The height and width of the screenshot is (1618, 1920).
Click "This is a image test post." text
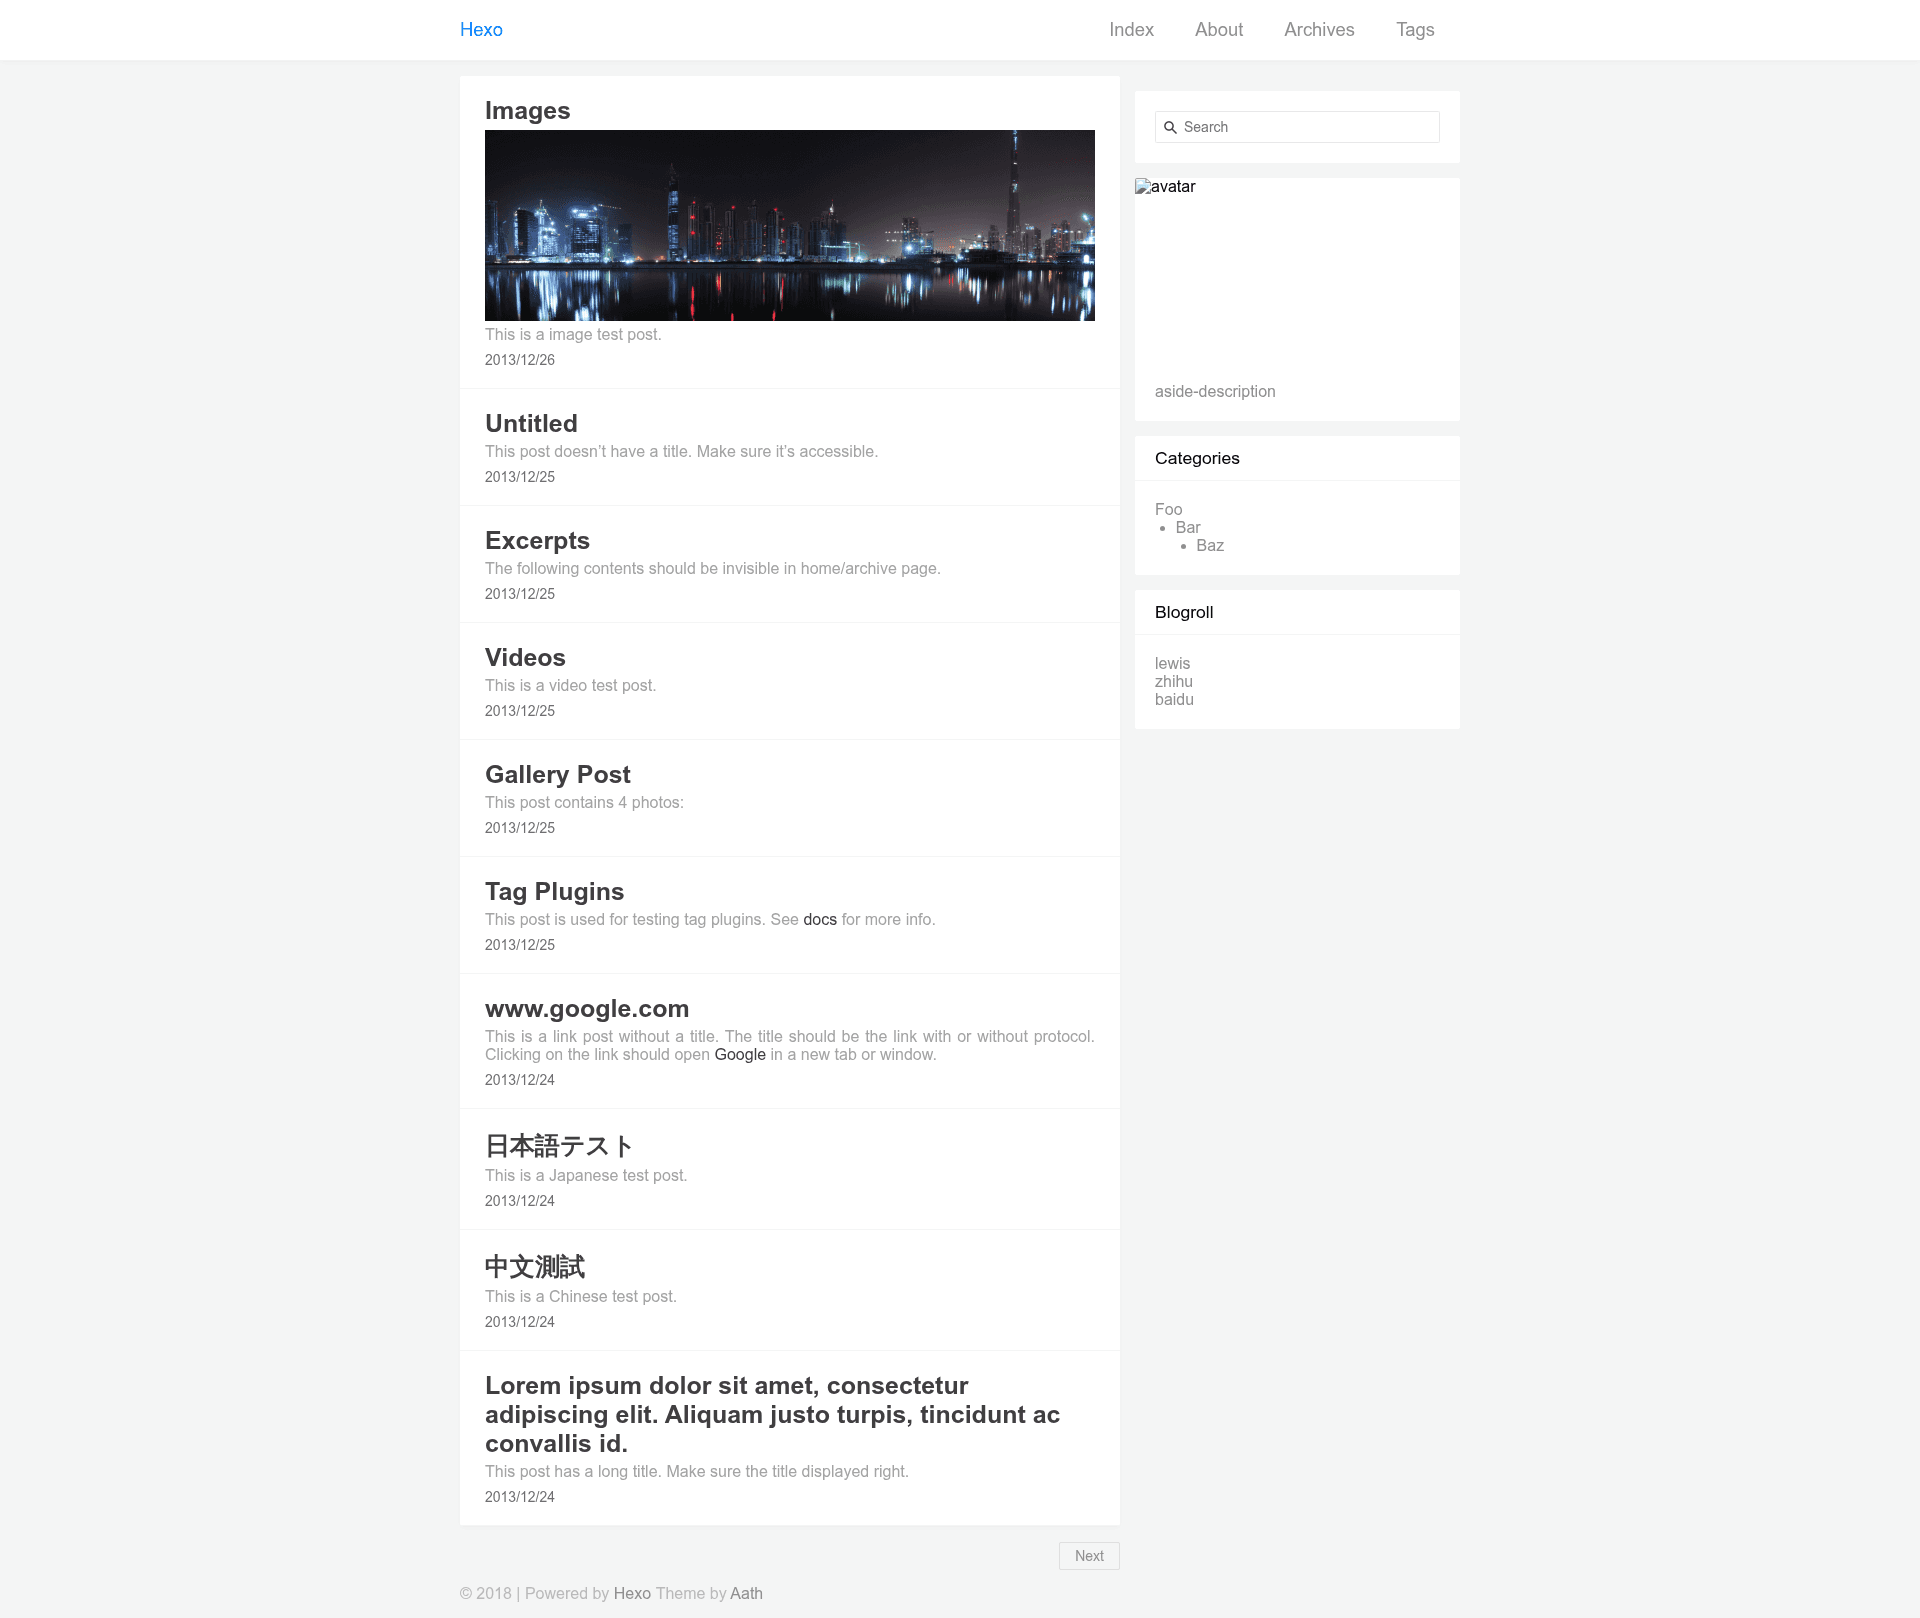point(573,334)
